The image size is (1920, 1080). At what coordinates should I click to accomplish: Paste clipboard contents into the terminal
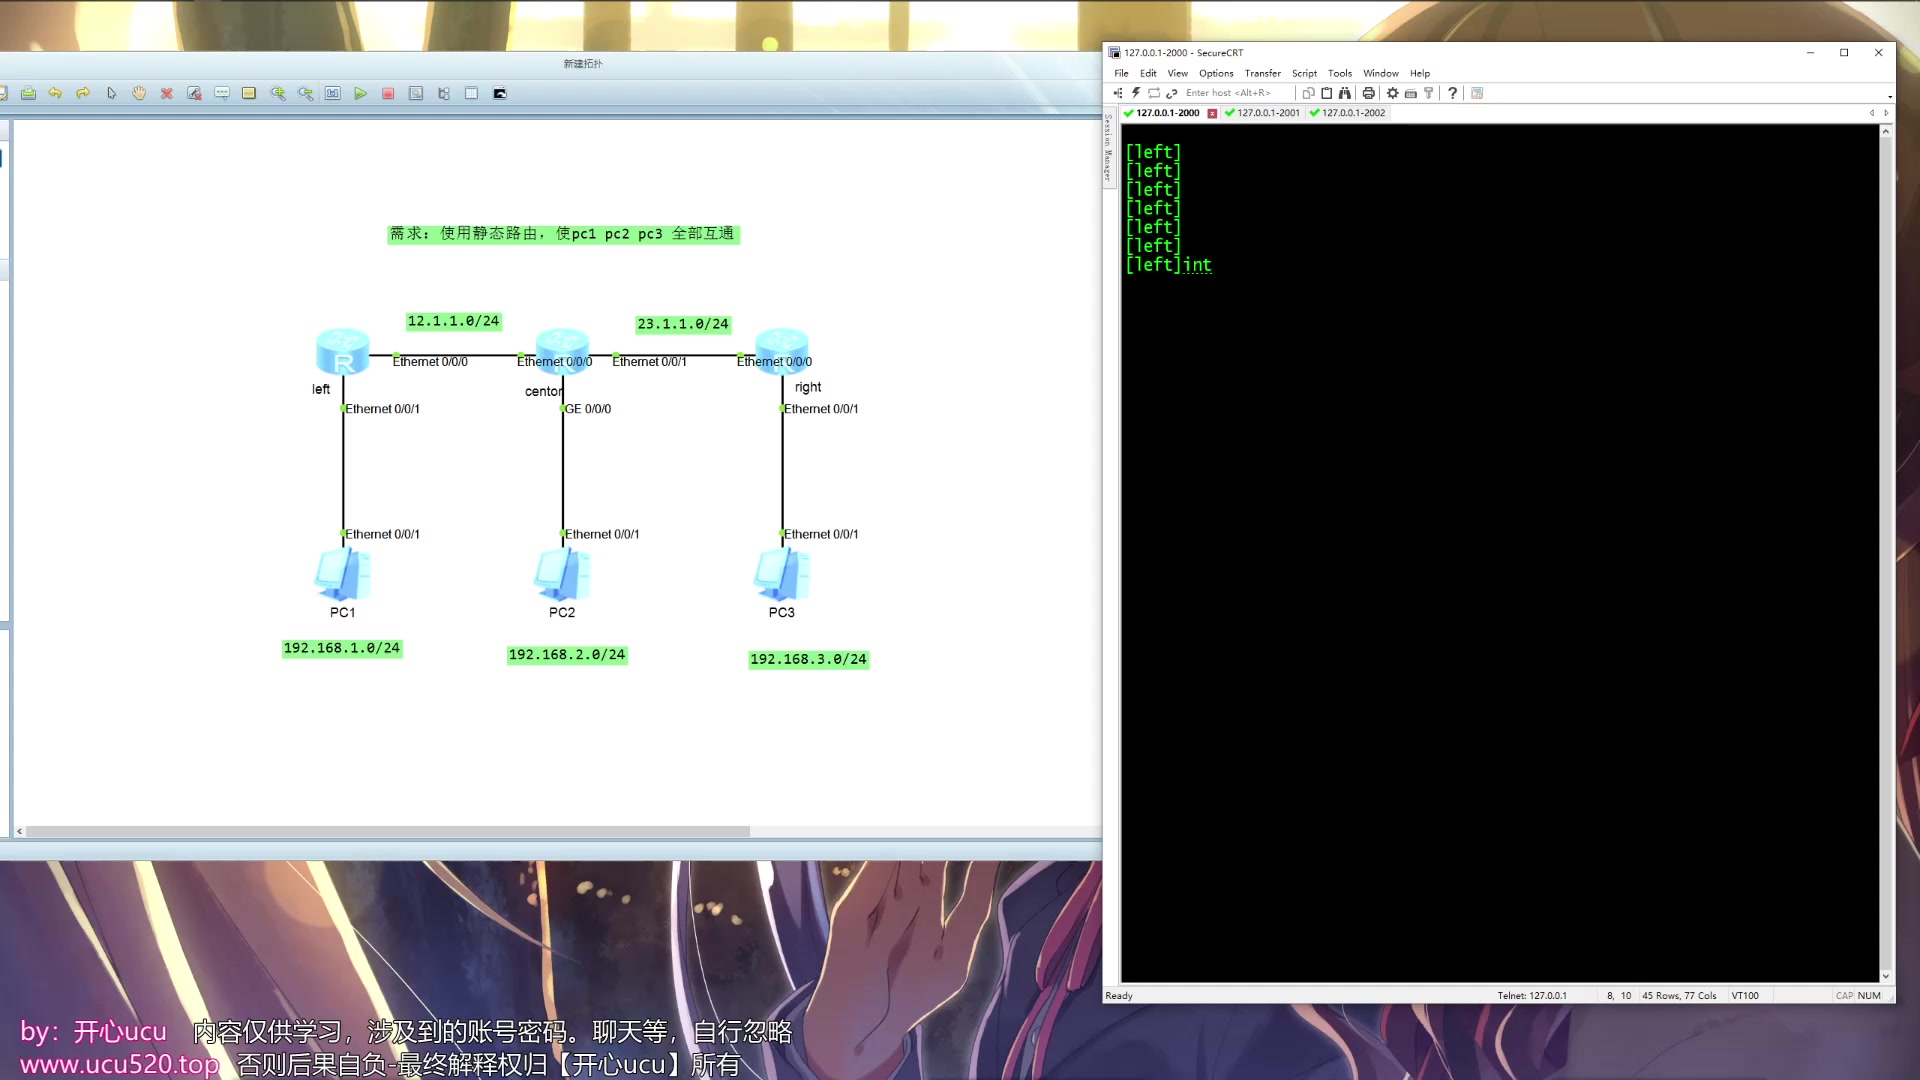pos(1327,92)
